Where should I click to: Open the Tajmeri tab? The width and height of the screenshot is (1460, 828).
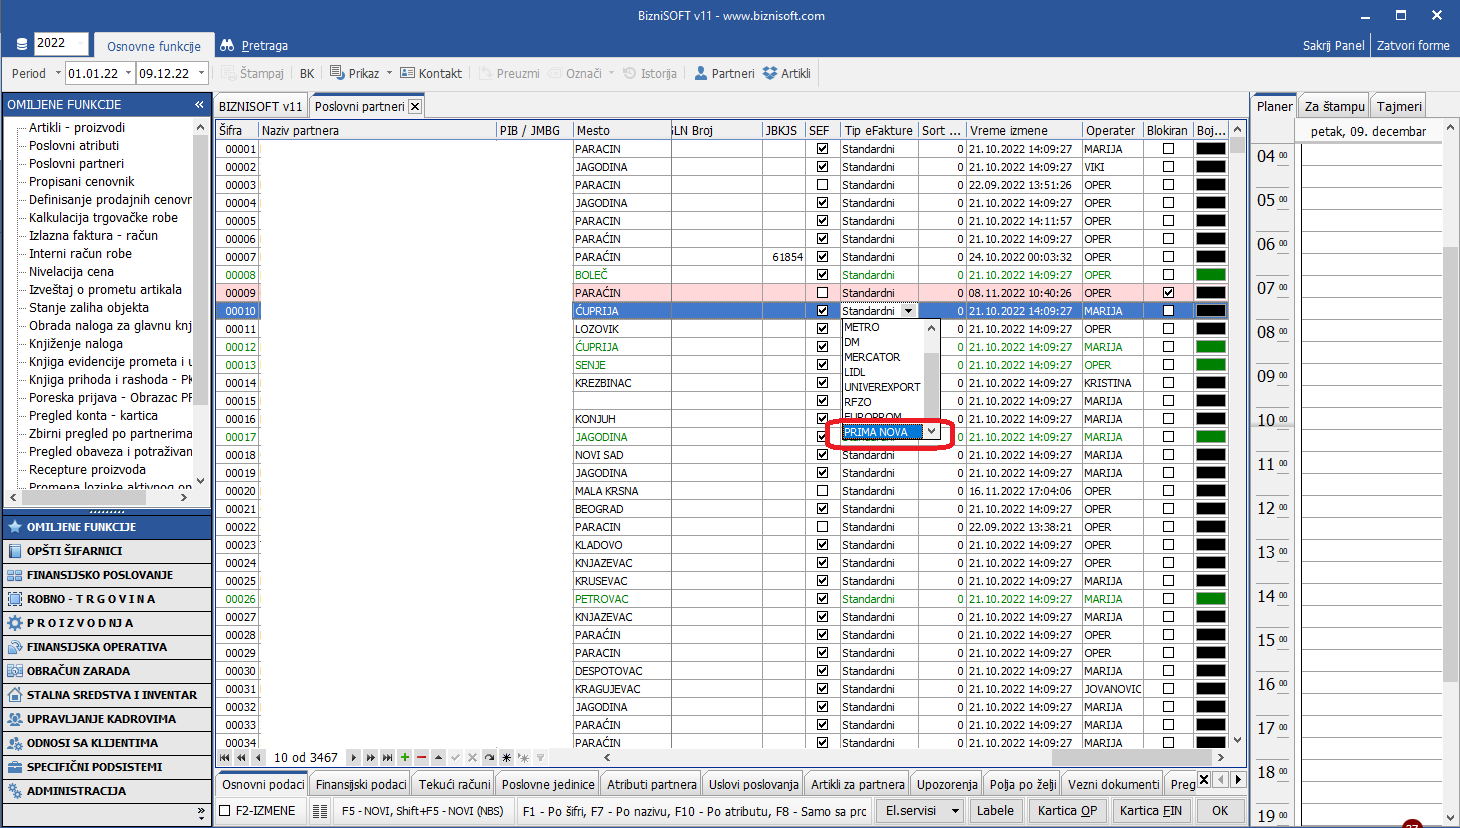1398,106
